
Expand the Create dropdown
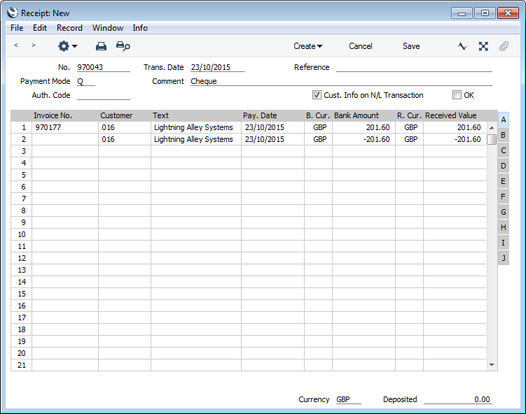point(308,46)
